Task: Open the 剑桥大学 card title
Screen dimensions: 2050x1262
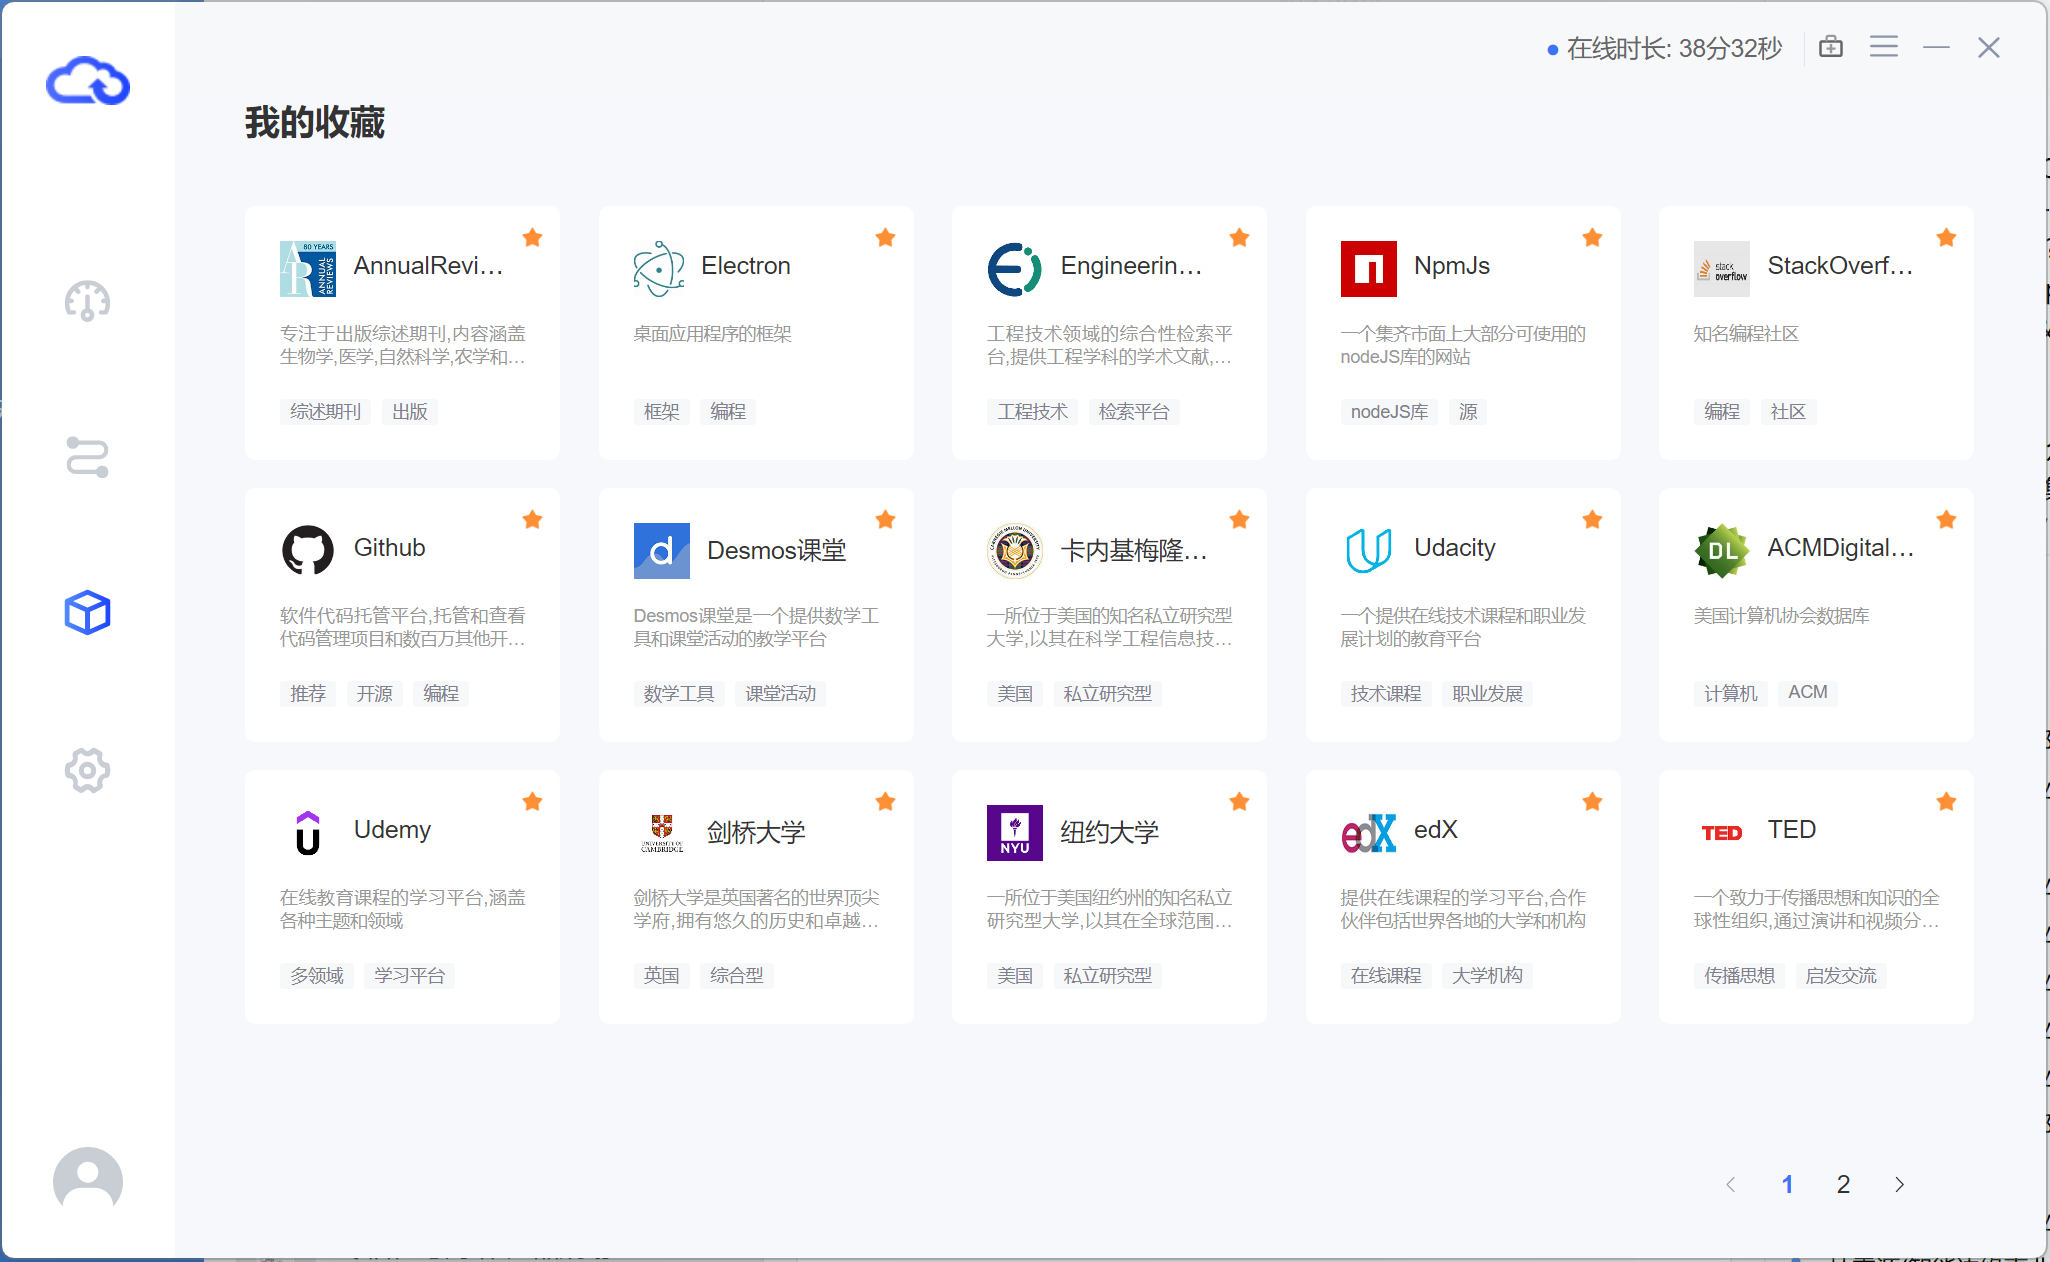Action: click(x=756, y=832)
